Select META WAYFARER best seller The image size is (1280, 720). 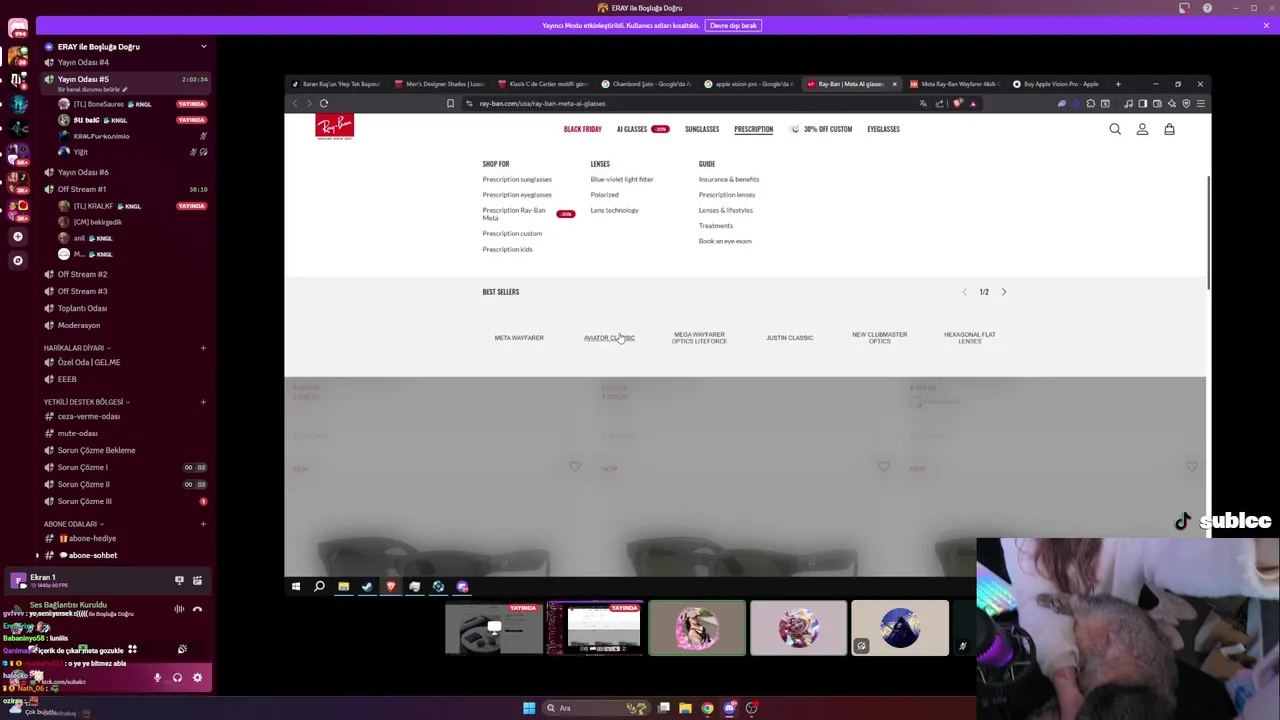click(x=519, y=338)
